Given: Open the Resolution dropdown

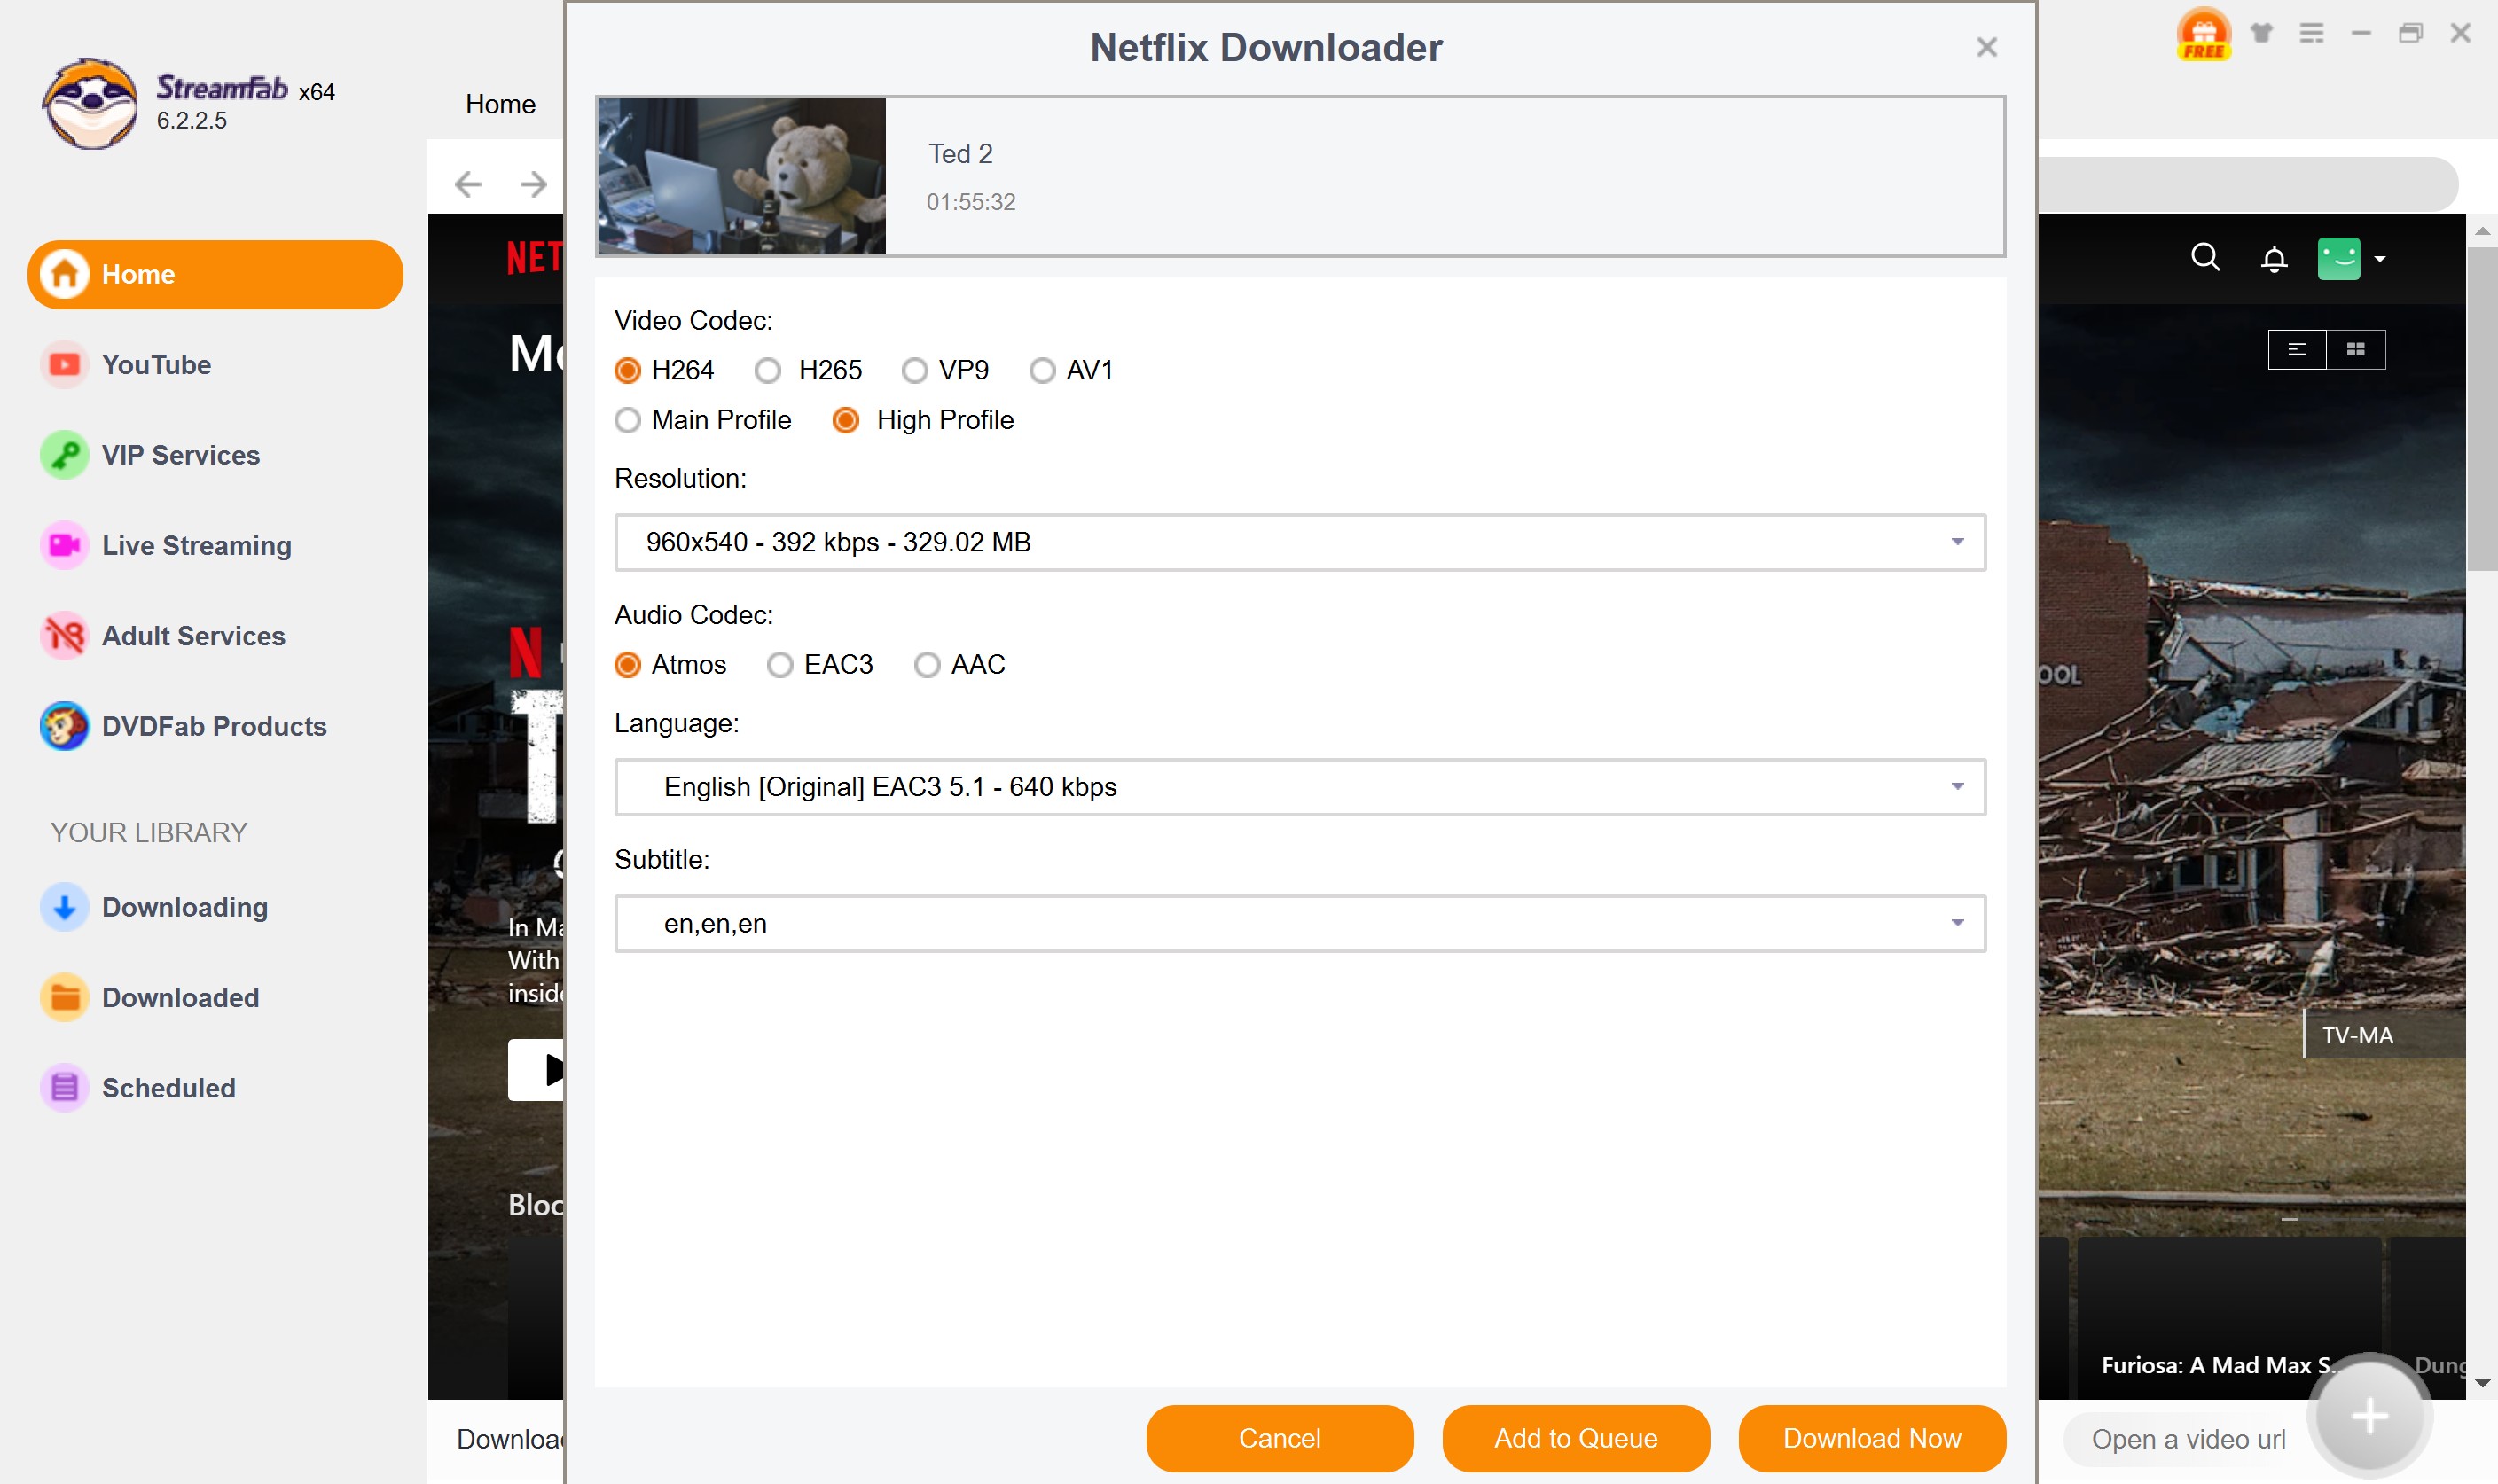Looking at the screenshot, I should point(1300,542).
